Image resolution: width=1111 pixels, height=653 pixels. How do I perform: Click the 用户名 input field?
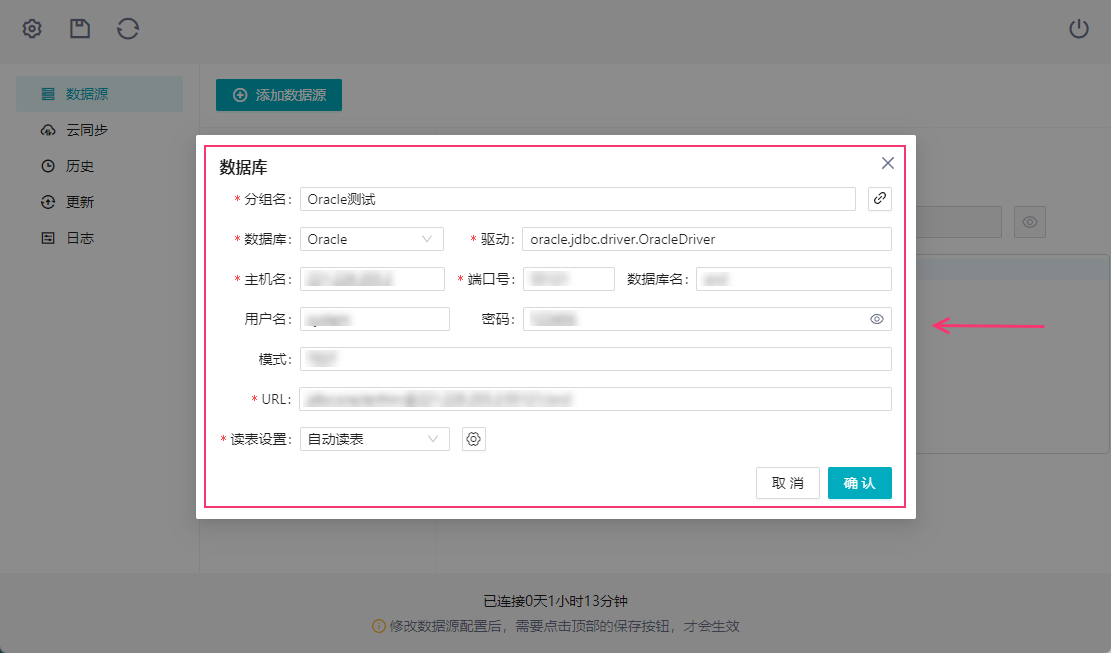click(x=374, y=319)
